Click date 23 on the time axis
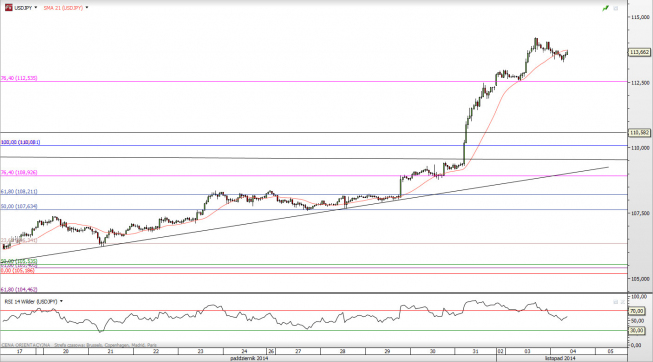This screenshot has height=362, width=653. tap(200, 351)
